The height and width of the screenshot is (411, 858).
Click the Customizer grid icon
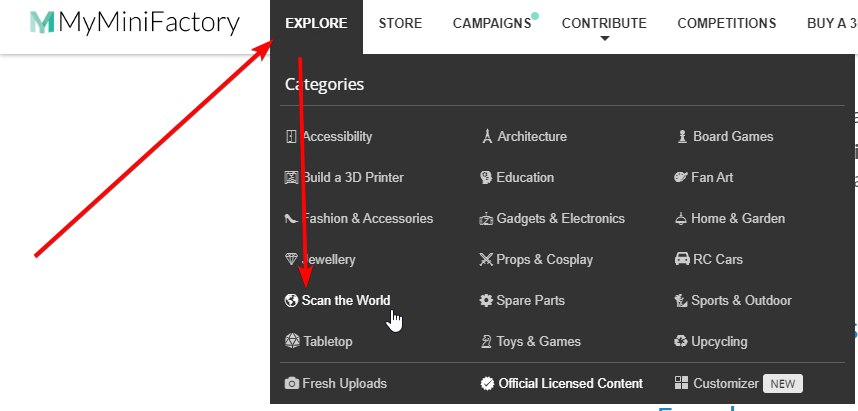click(681, 383)
